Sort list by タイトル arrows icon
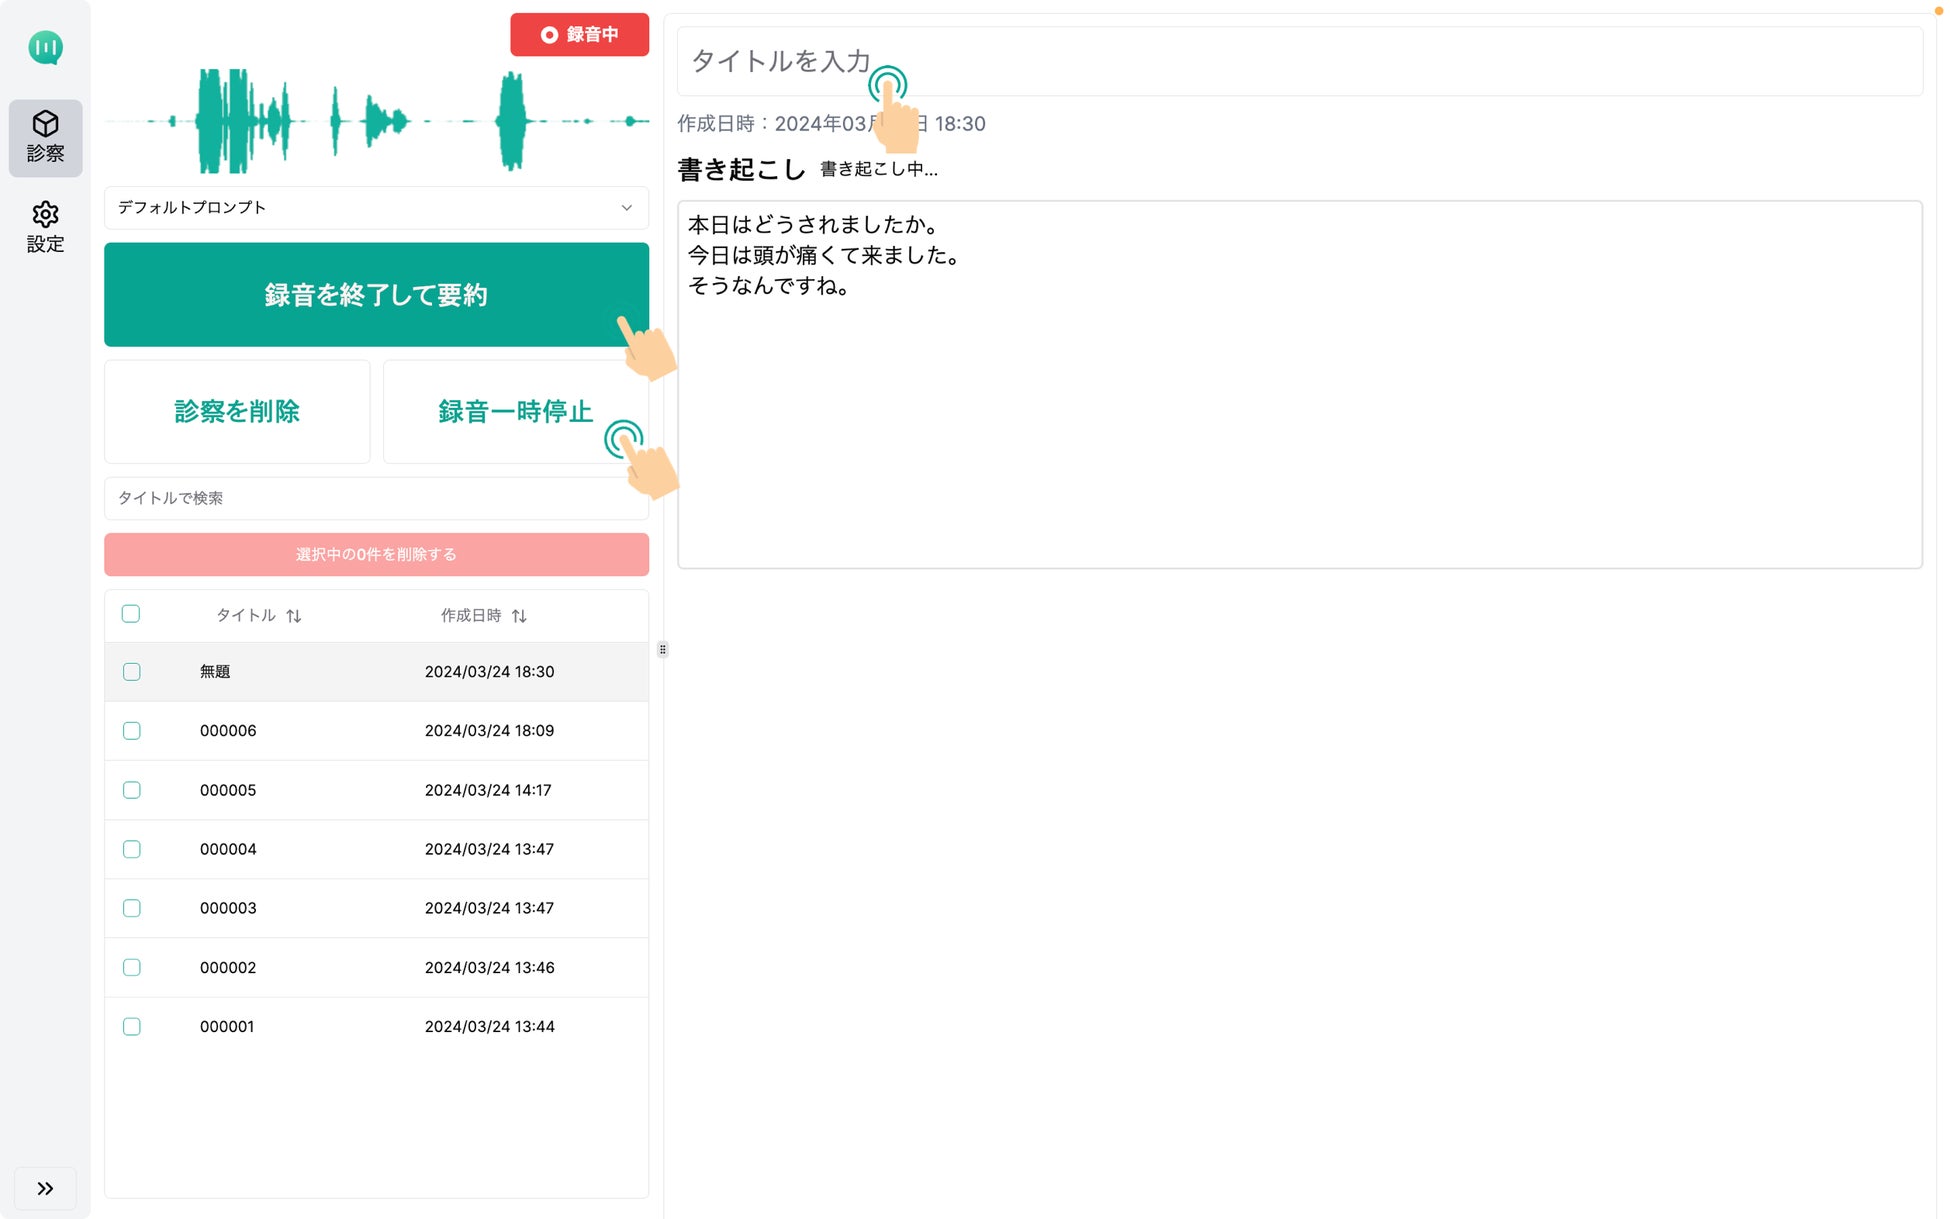1950x1219 pixels. point(293,616)
